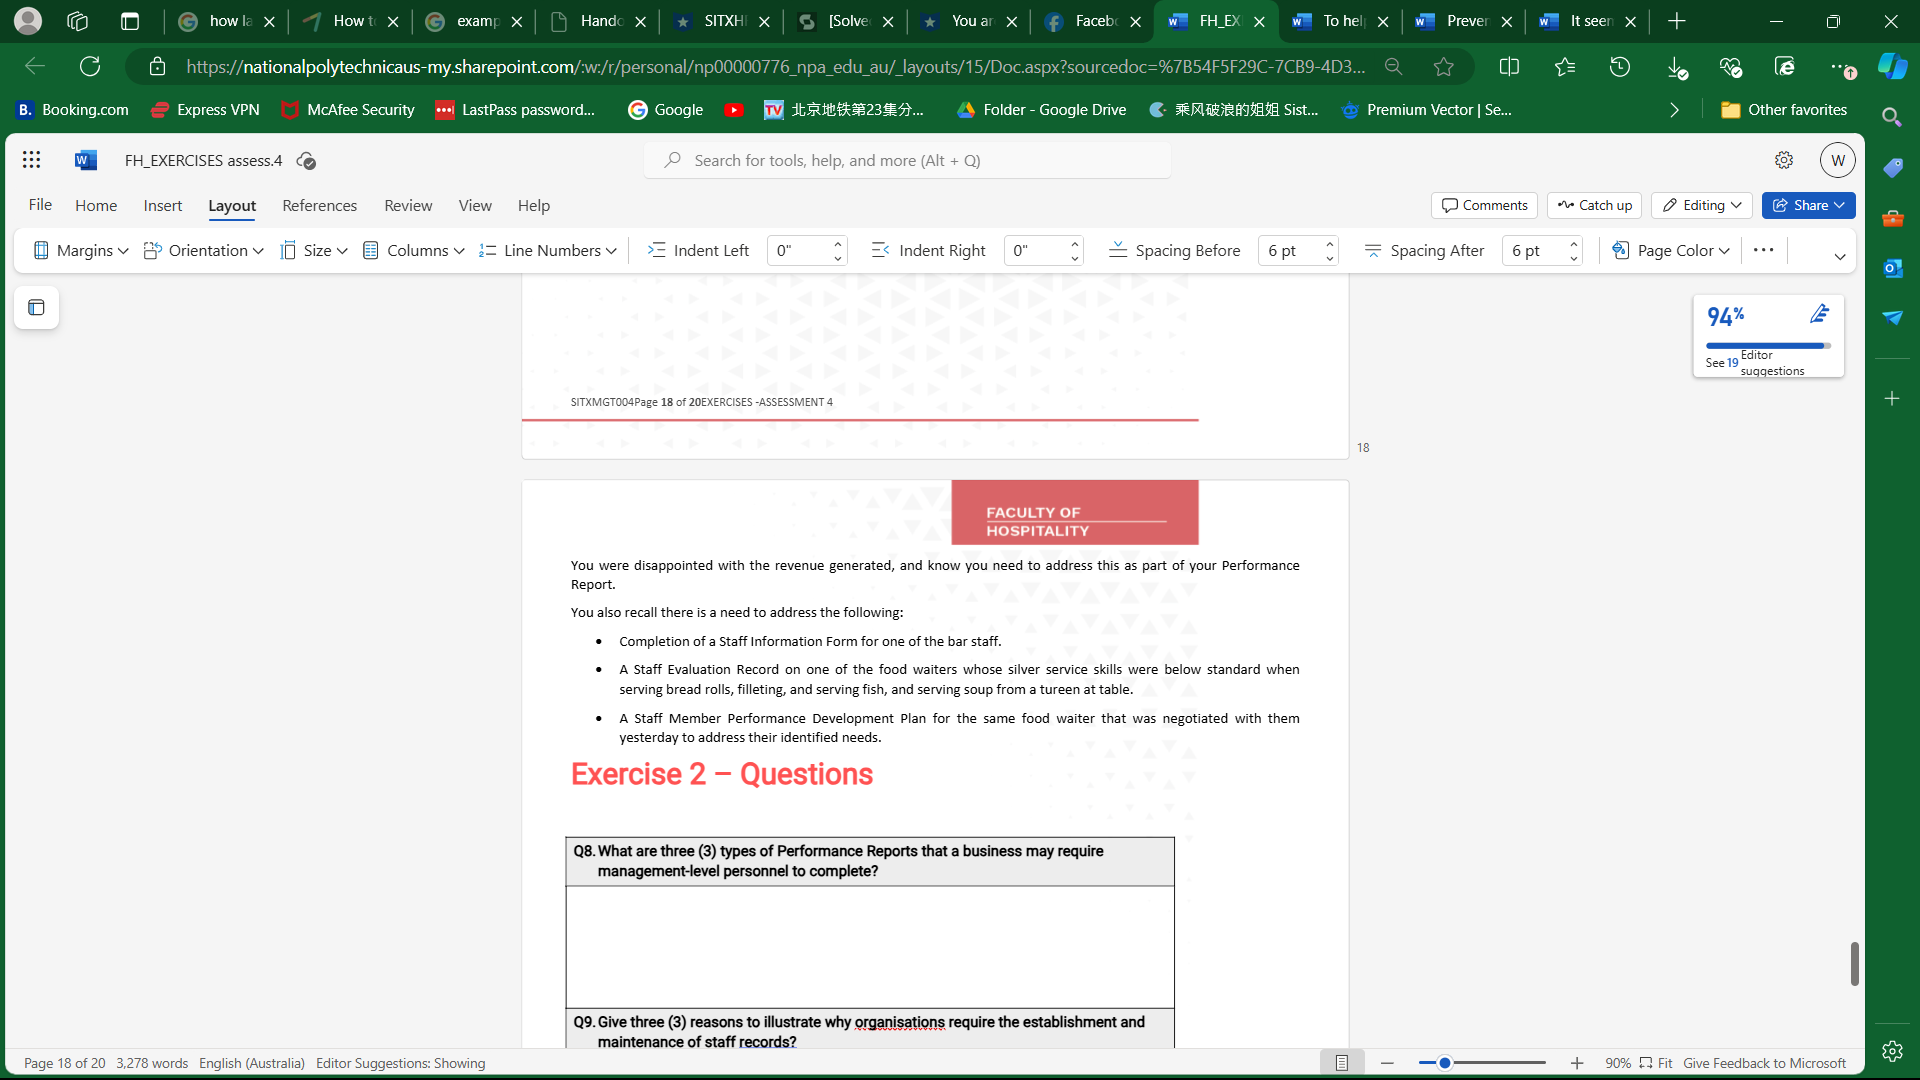Click the Fit page icon in status bar
The height and width of the screenshot is (1080, 1920).
click(1646, 1063)
